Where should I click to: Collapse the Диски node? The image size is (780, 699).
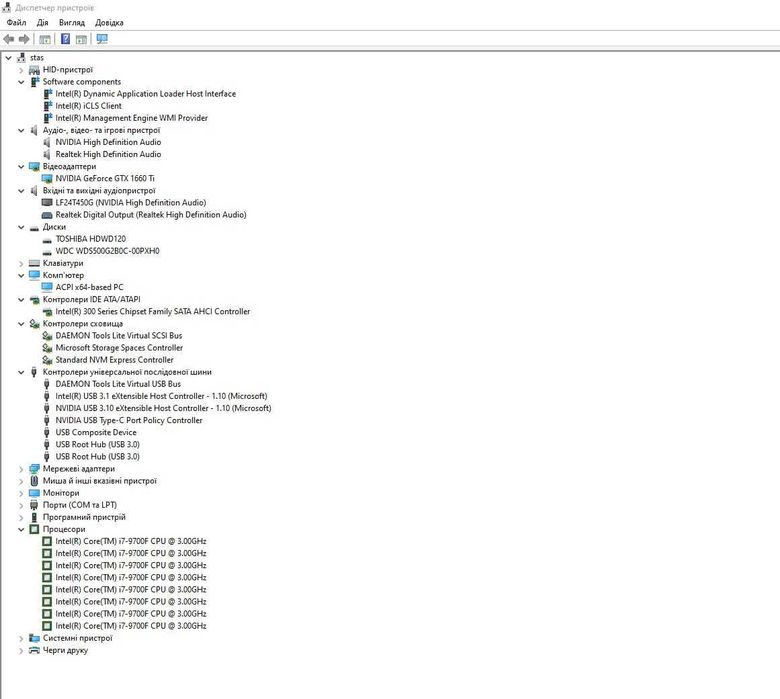pos(21,227)
